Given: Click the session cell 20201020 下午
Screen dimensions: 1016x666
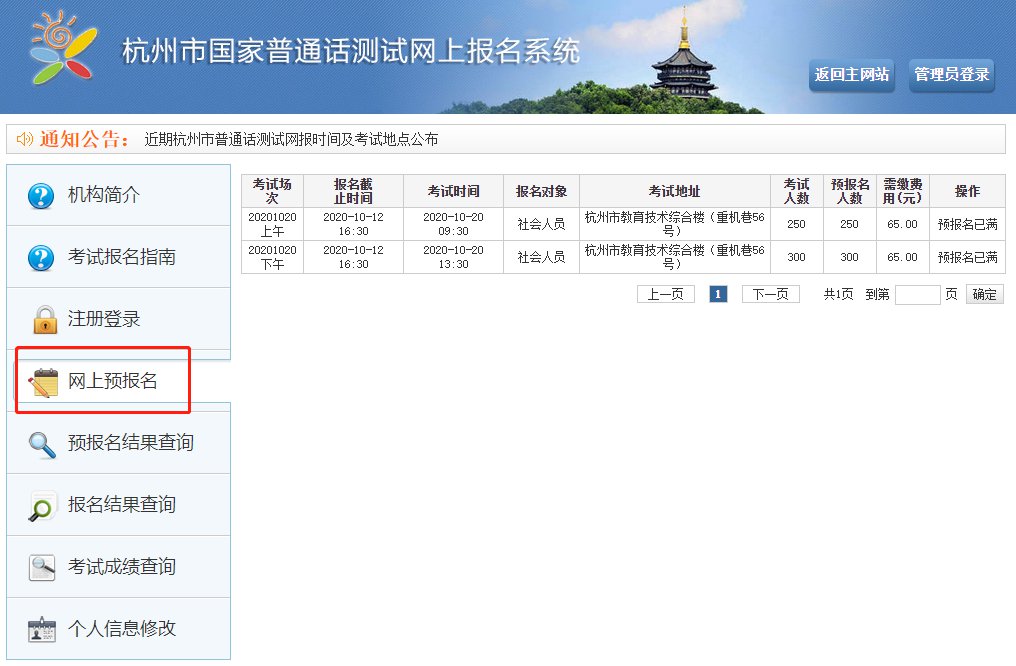Looking at the screenshot, I should click(272, 257).
